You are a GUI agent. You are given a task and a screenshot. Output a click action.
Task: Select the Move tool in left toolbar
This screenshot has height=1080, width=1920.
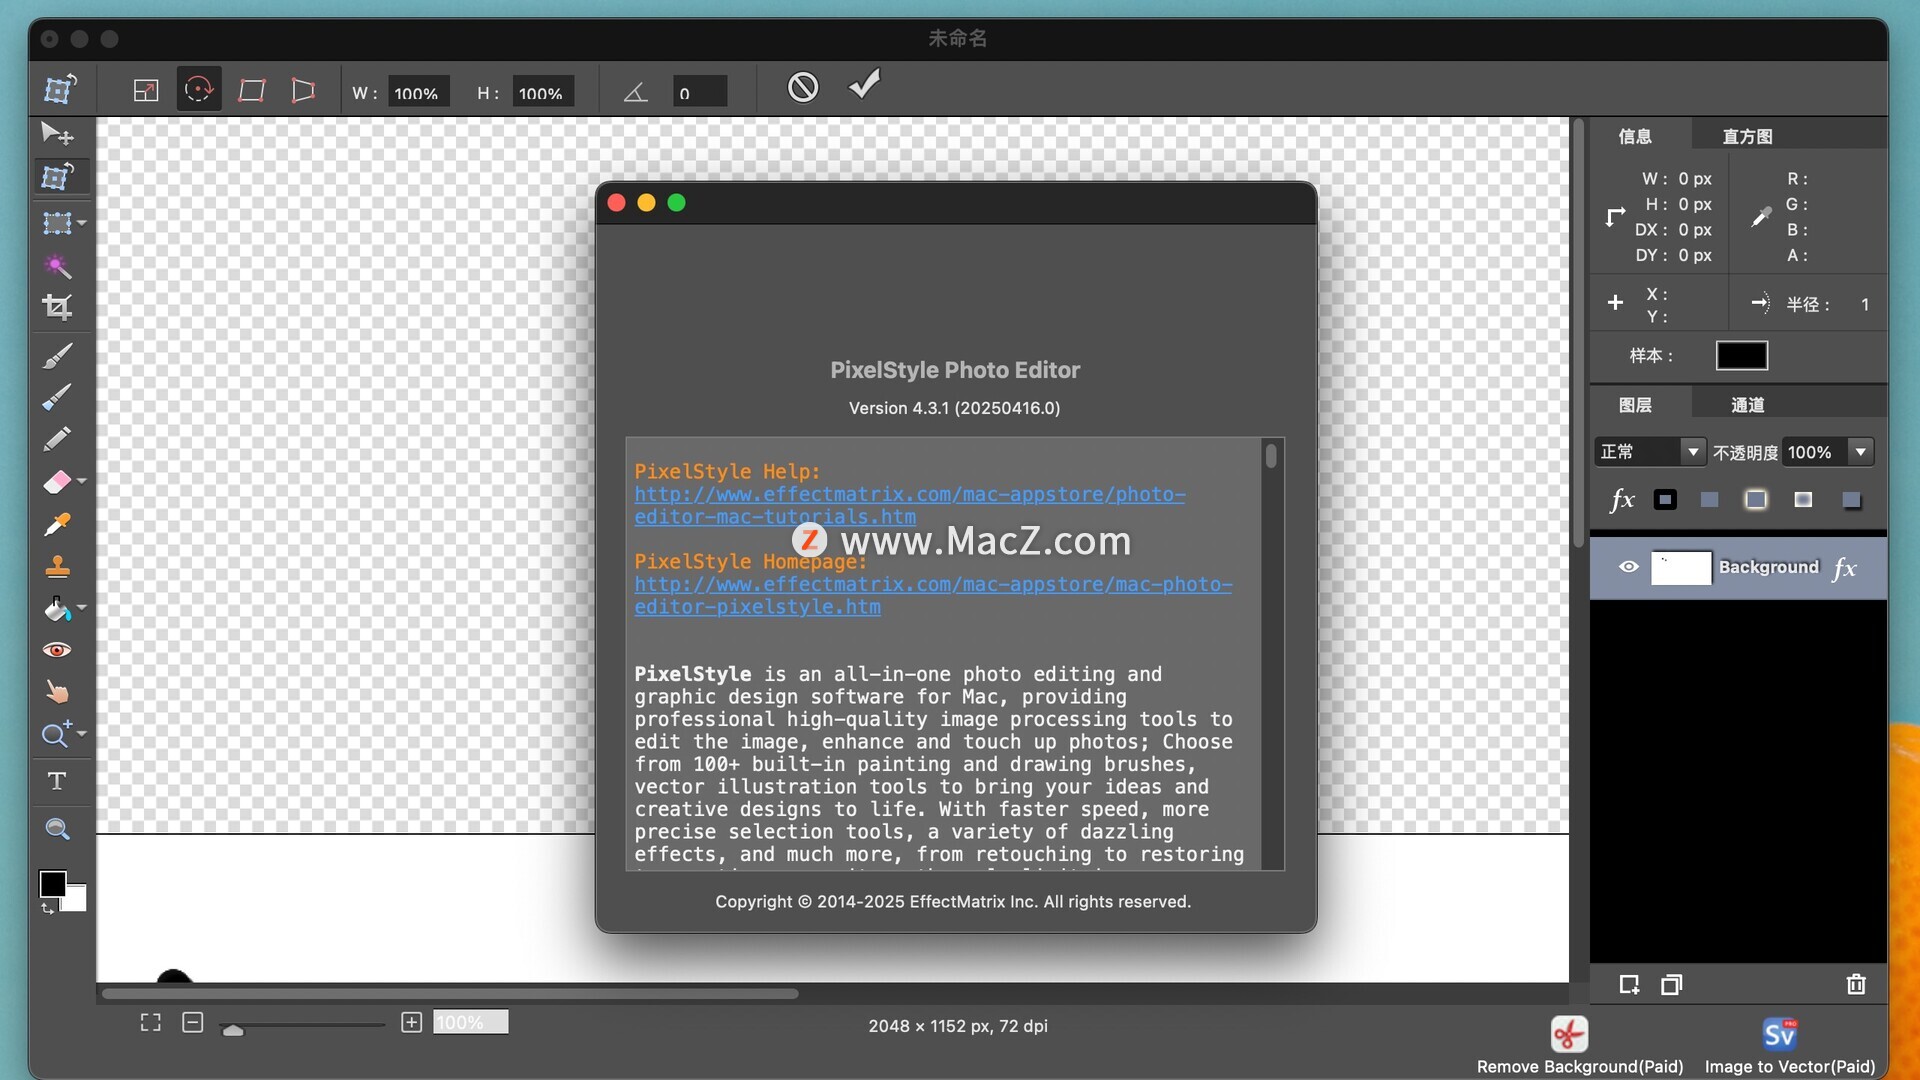(x=57, y=133)
